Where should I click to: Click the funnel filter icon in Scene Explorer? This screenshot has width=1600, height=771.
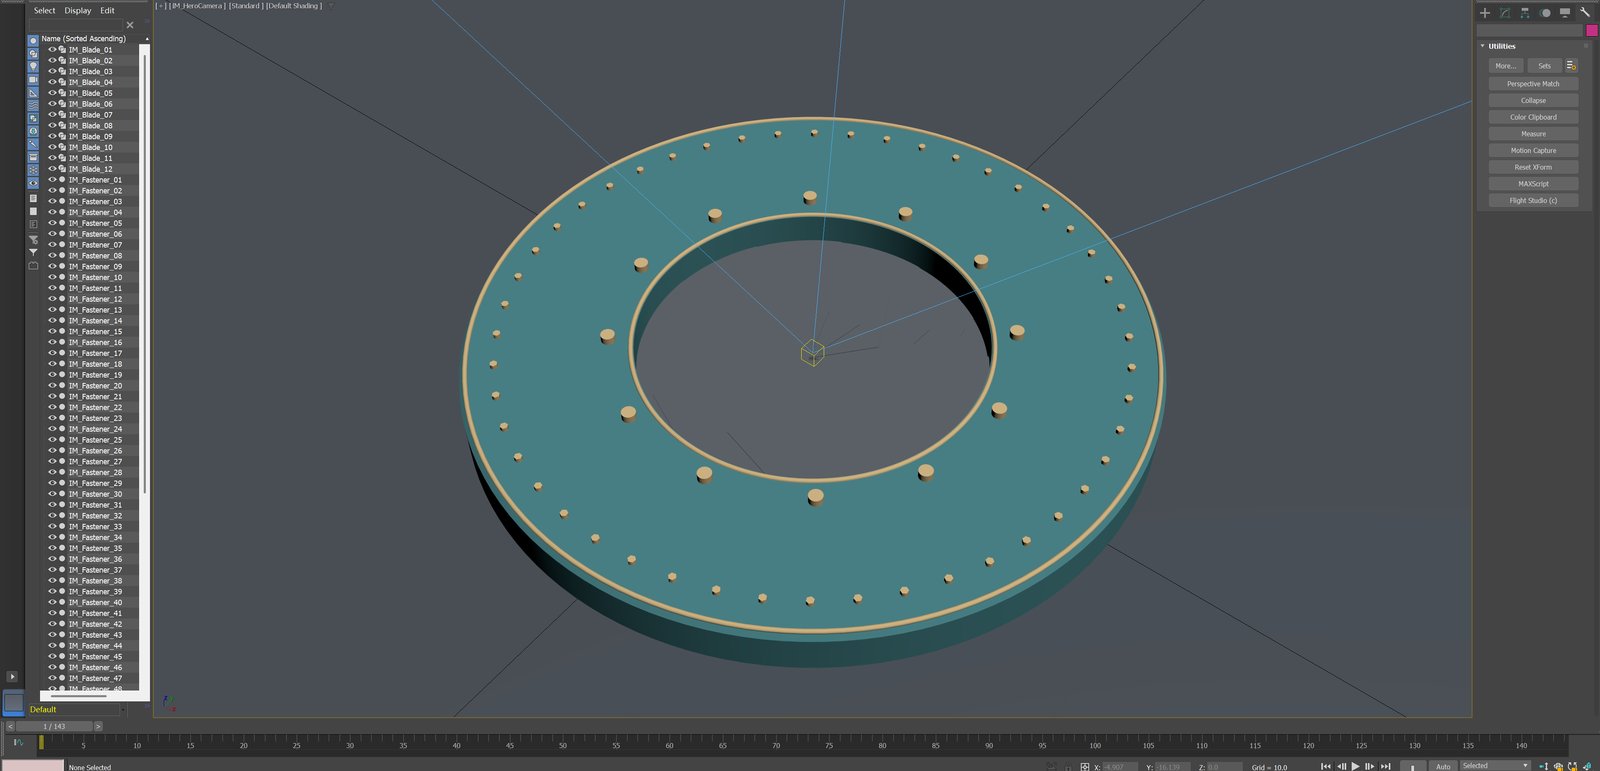pos(33,253)
